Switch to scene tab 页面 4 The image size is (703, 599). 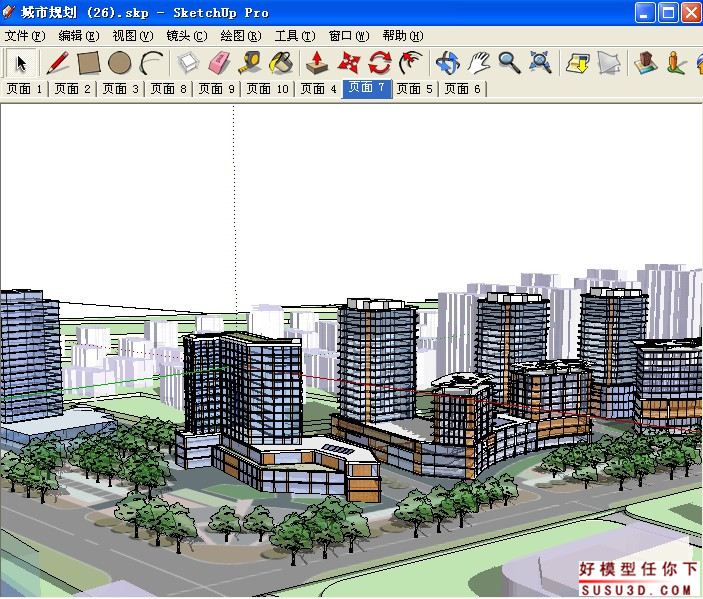tap(318, 89)
